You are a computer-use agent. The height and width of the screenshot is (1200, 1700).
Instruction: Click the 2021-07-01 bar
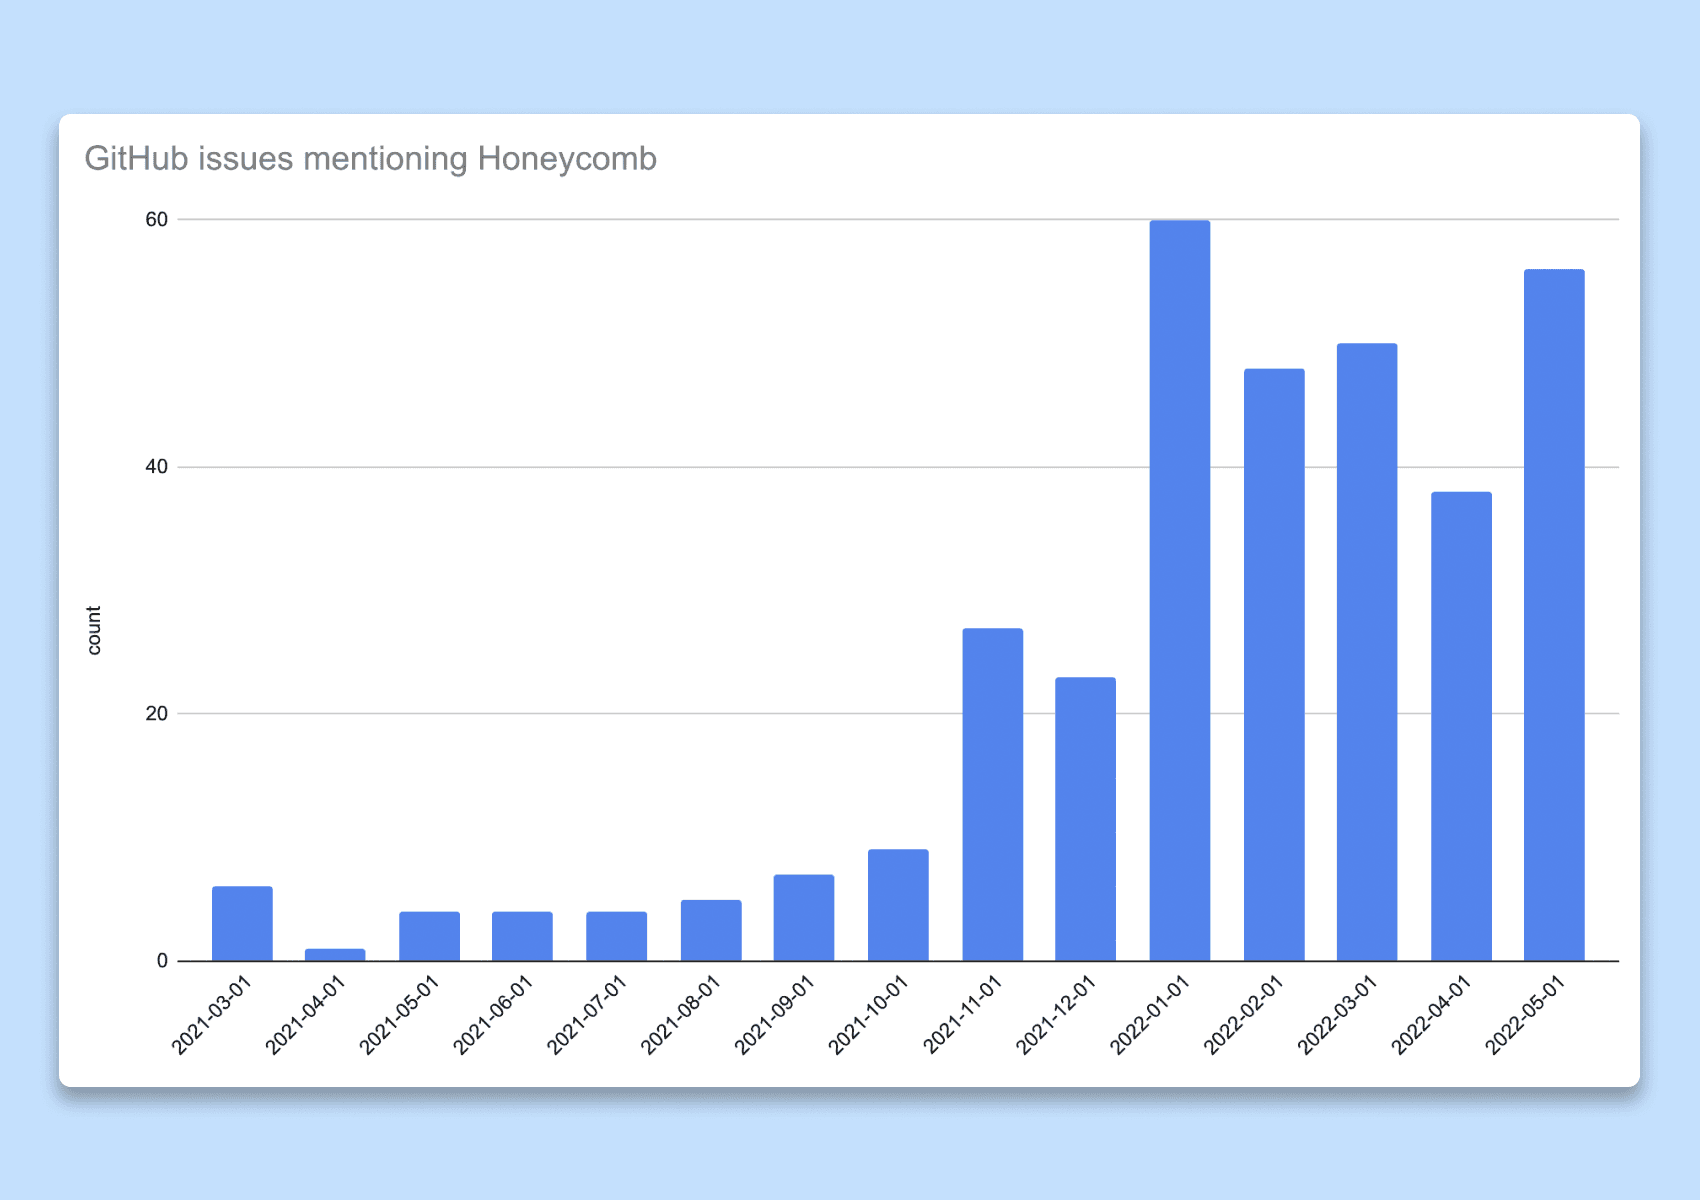616,936
